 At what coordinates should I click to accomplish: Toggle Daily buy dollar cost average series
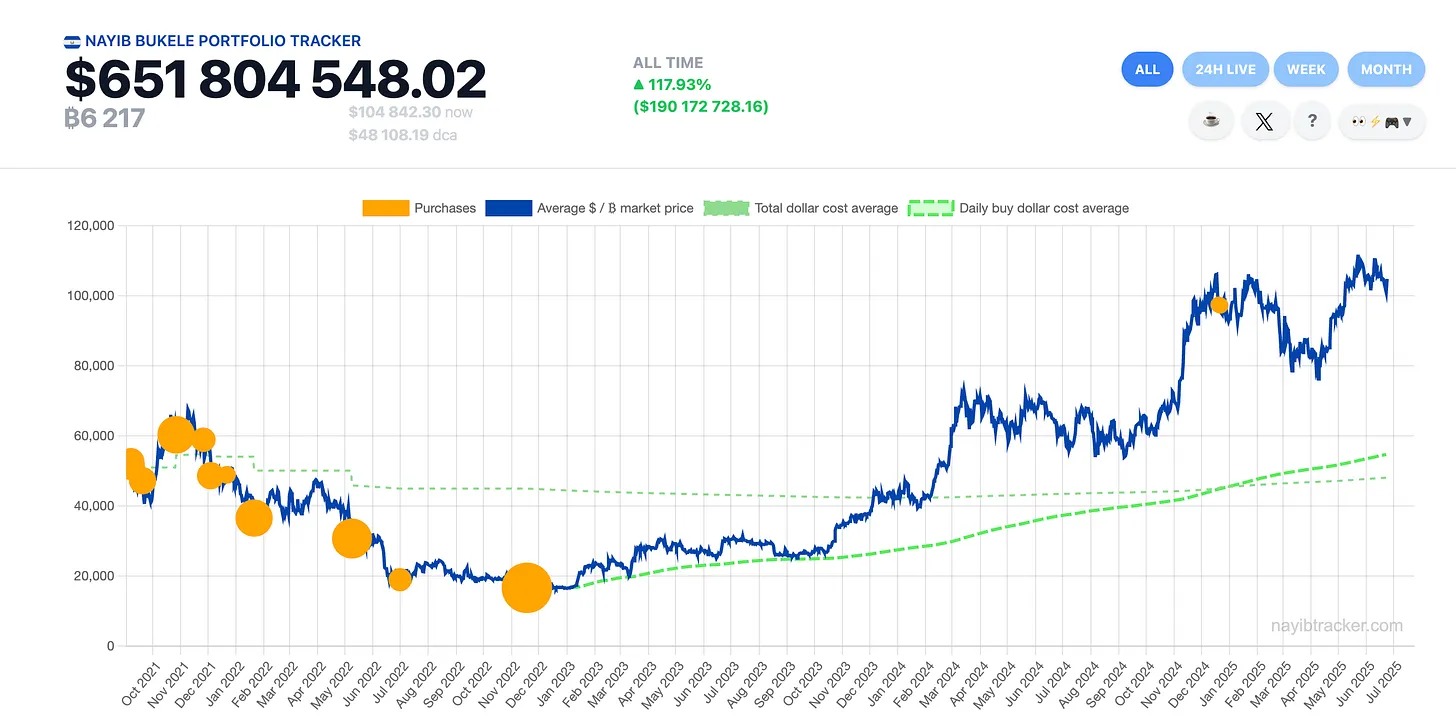click(1018, 208)
